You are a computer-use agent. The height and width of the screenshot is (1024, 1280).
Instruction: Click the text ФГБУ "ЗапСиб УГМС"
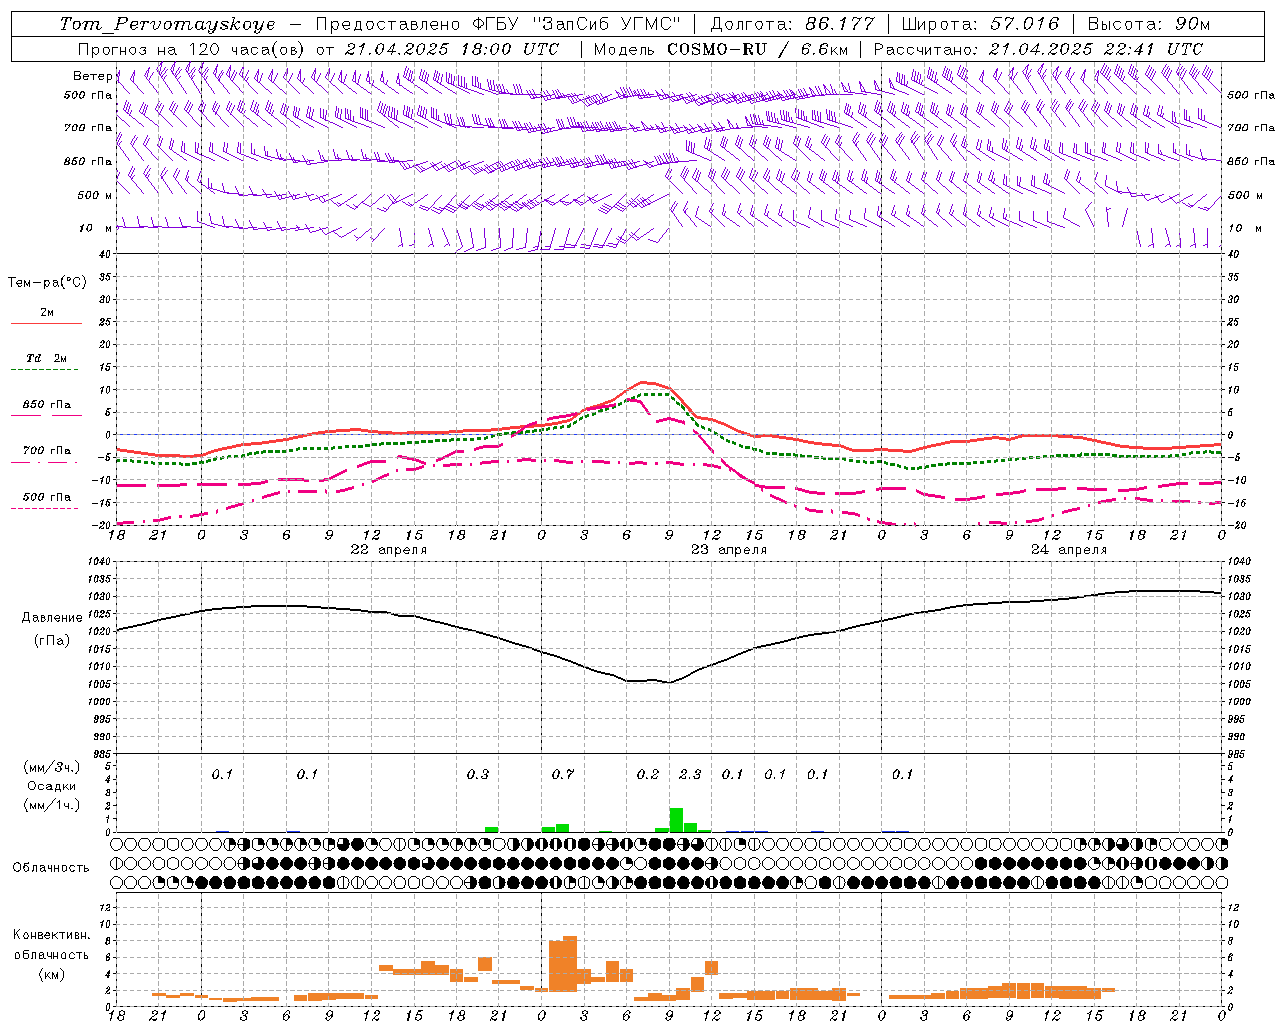tap(578, 24)
